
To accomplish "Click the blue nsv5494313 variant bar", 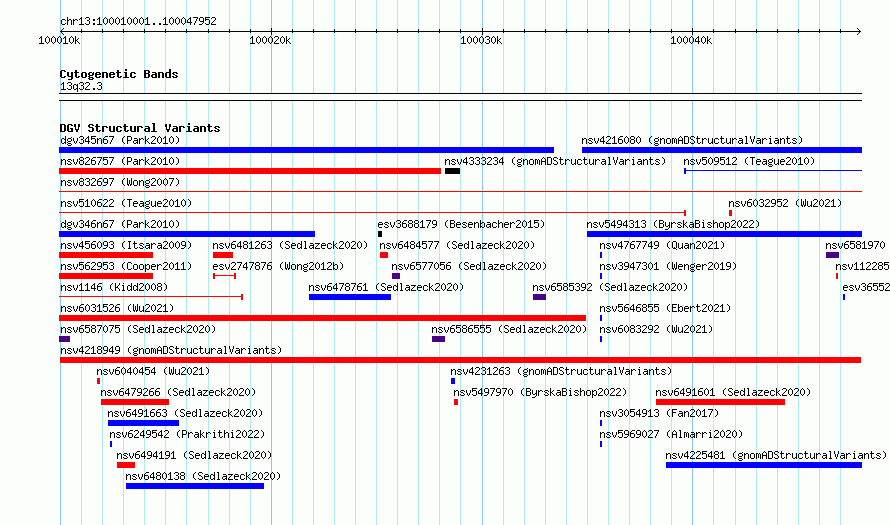I will click(x=724, y=234).
